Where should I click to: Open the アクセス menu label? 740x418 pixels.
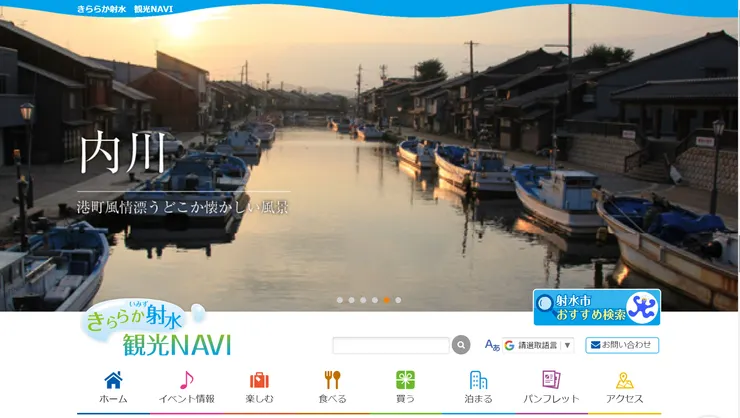pos(624,399)
